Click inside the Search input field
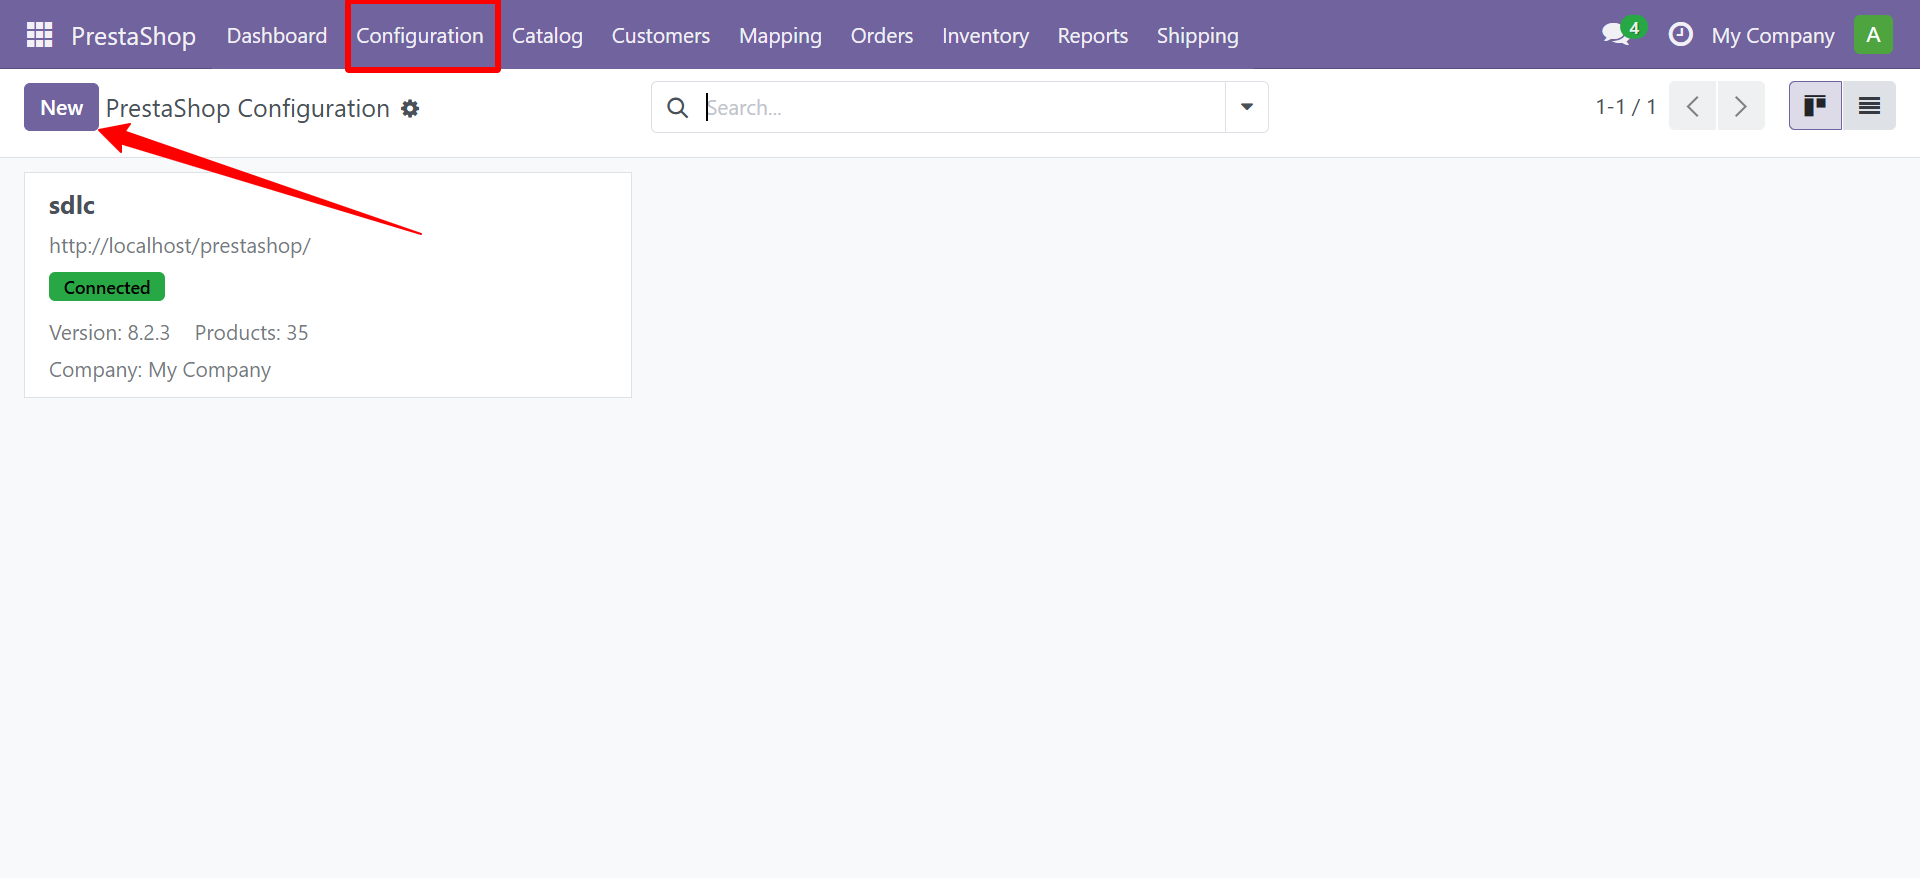The width and height of the screenshot is (1920, 878). [962, 107]
